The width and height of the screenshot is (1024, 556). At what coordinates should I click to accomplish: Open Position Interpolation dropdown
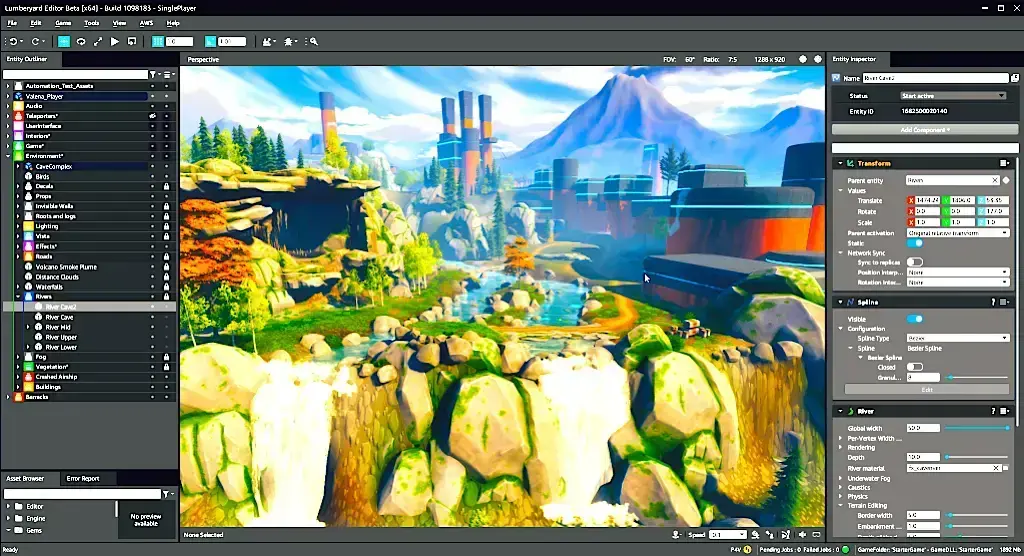(957, 272)
